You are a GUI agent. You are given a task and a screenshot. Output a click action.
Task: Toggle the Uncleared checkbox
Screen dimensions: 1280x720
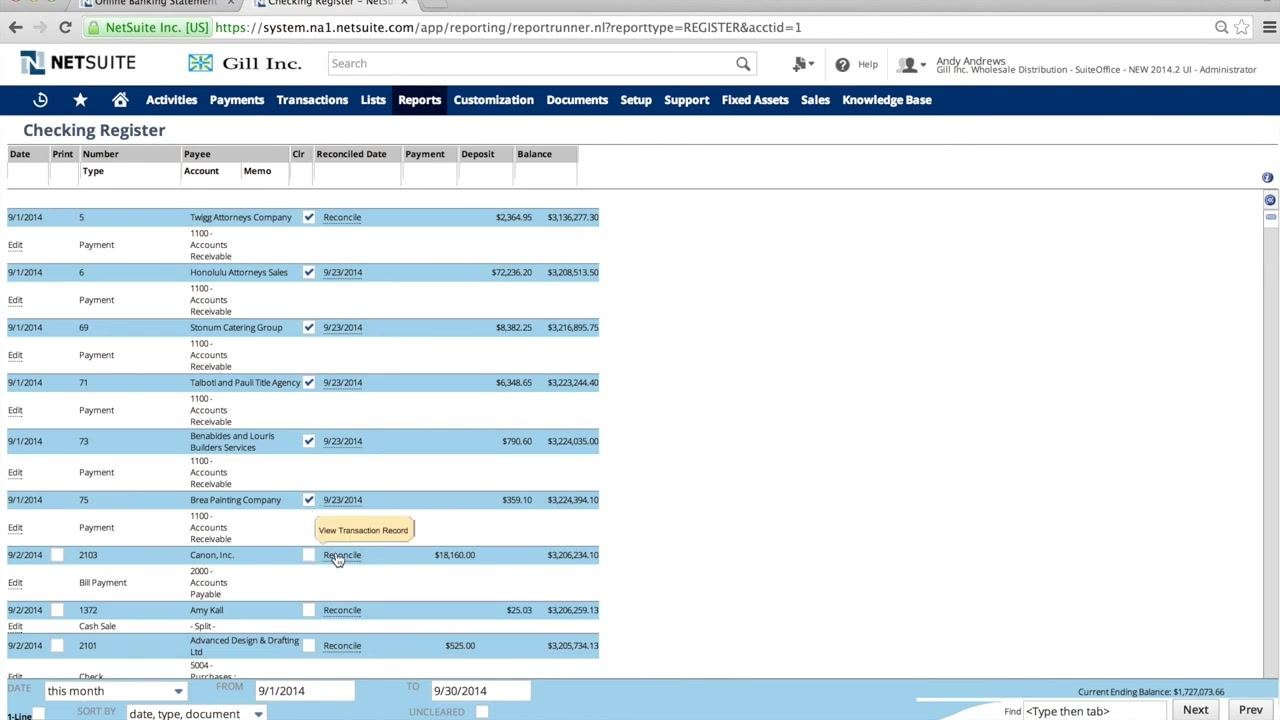[482, 712]
